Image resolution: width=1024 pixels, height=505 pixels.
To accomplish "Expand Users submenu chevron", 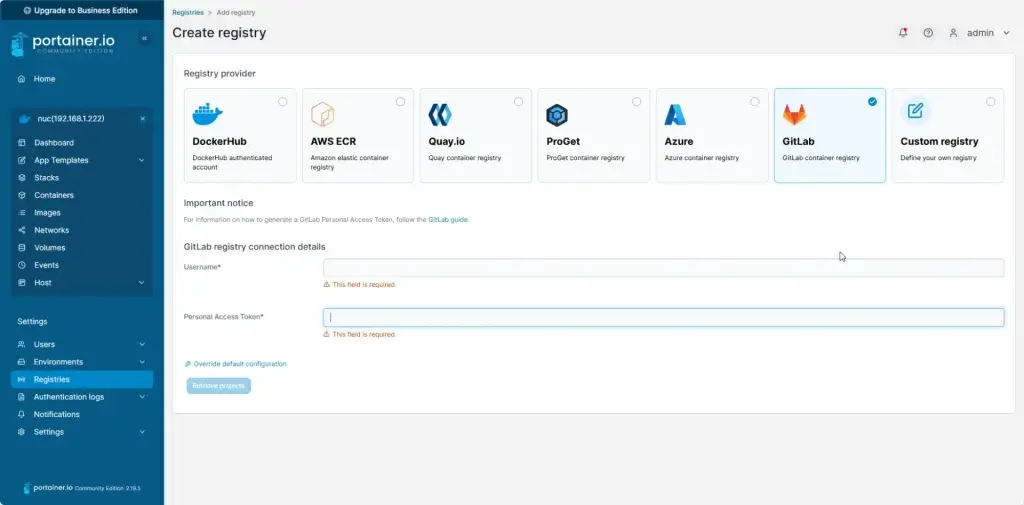I will [142, 344].
